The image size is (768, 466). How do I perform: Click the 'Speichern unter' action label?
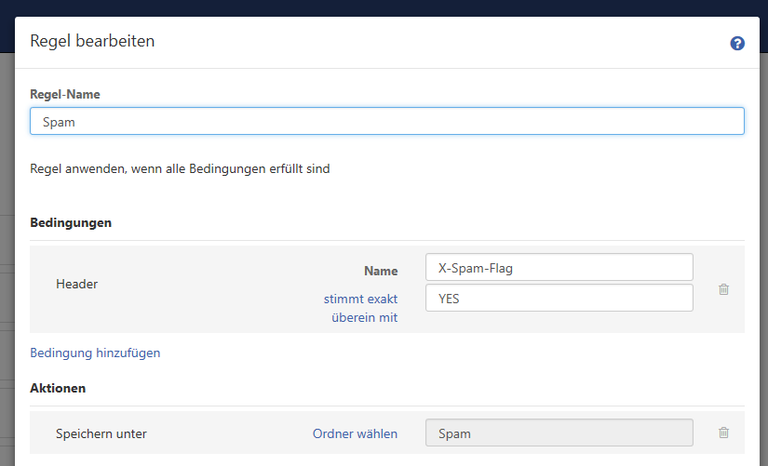[101, 434]
